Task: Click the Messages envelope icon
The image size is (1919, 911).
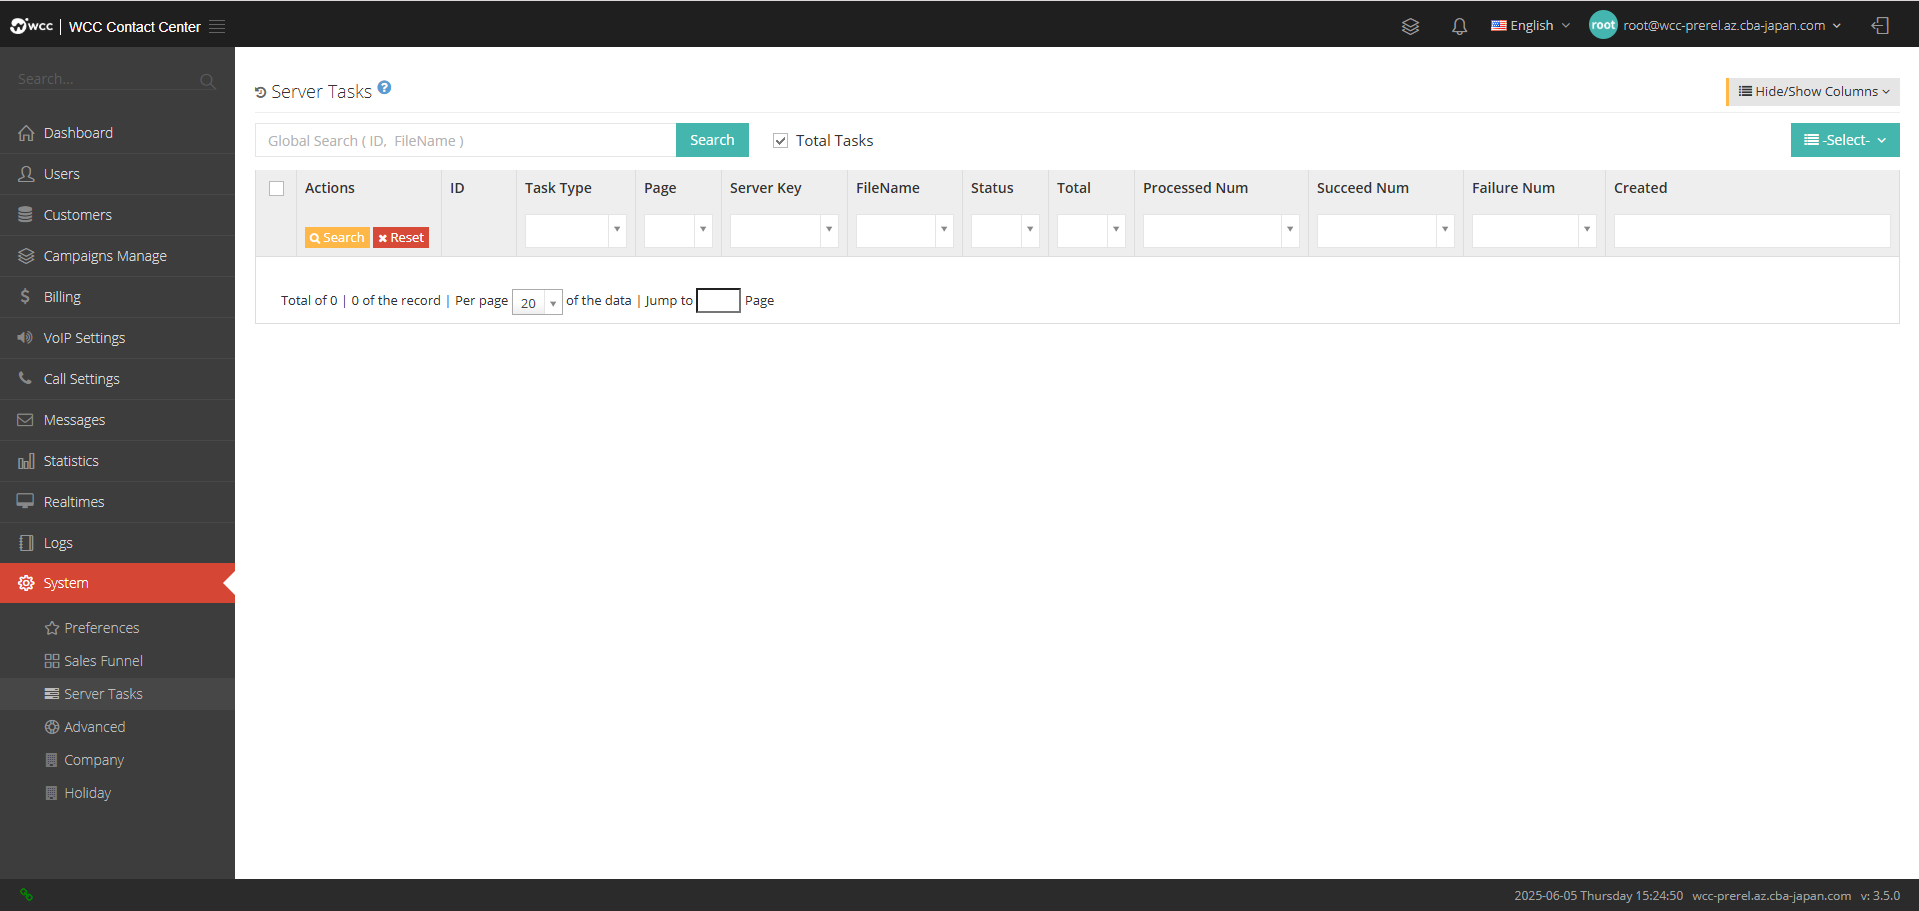Action: click(x=25, y=420)
